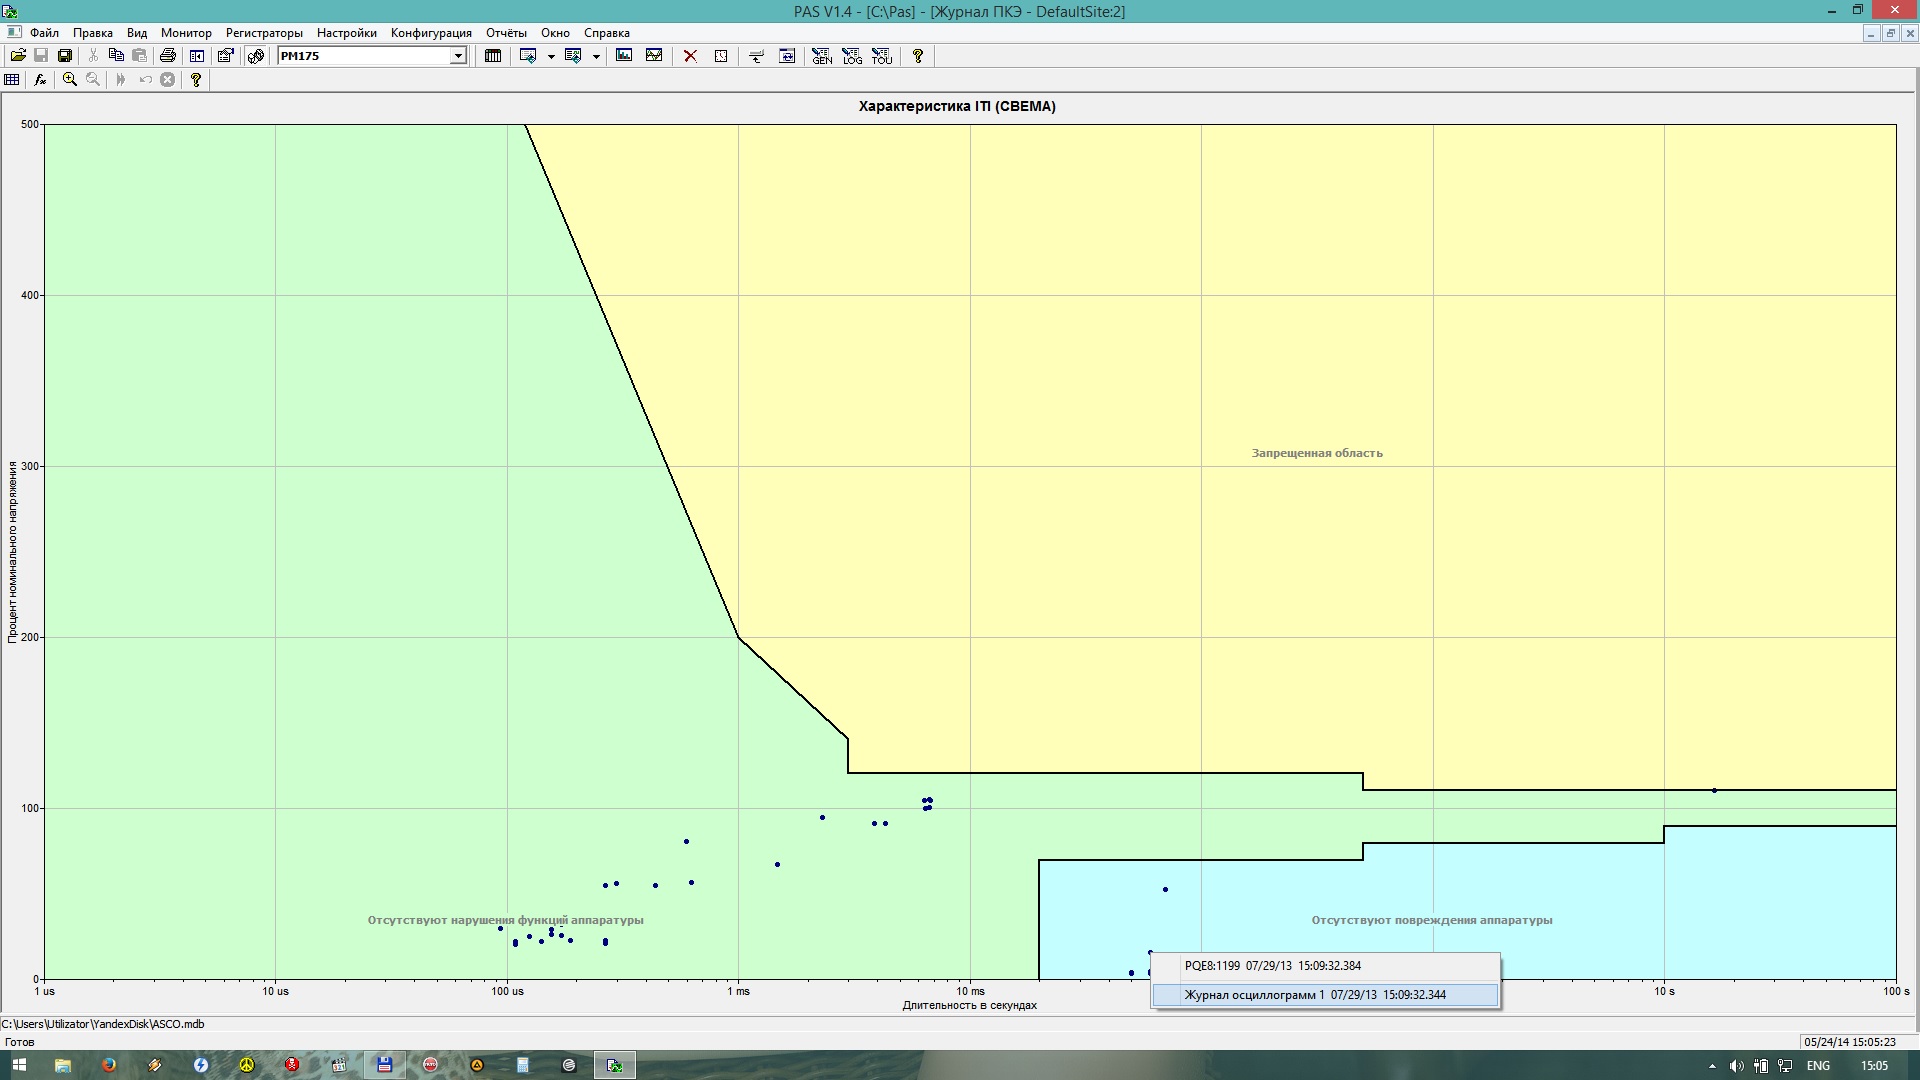Click the zoom in magnifier icon

click(69, 79)
